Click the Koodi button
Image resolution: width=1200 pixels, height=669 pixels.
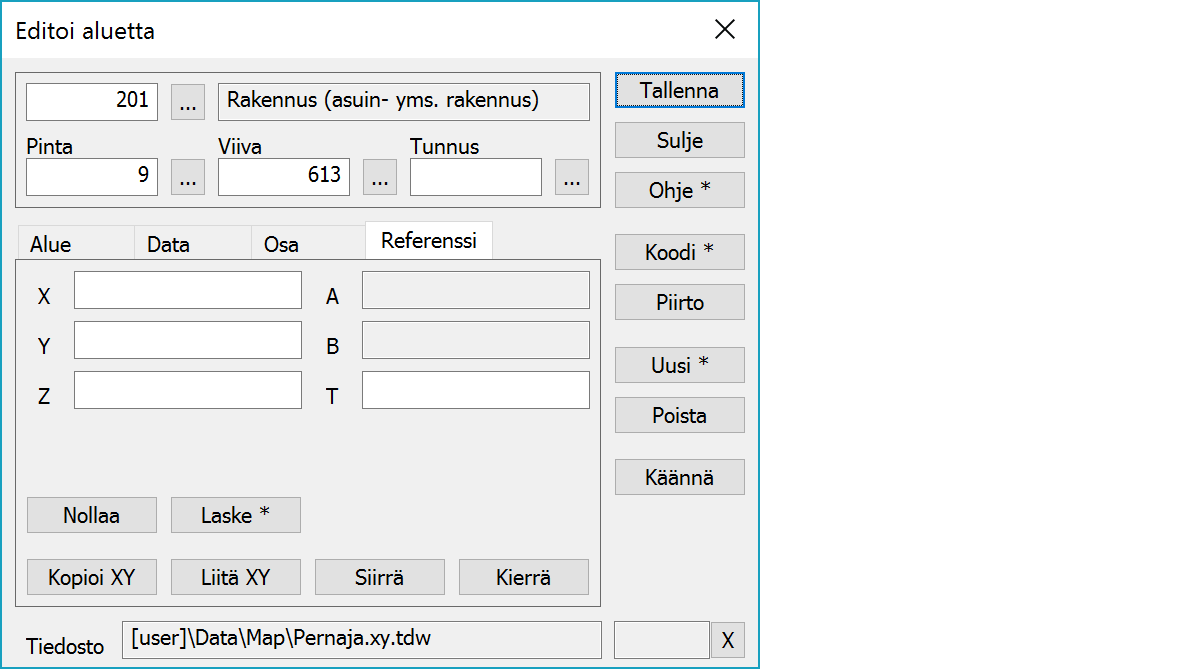coord(679,253)
